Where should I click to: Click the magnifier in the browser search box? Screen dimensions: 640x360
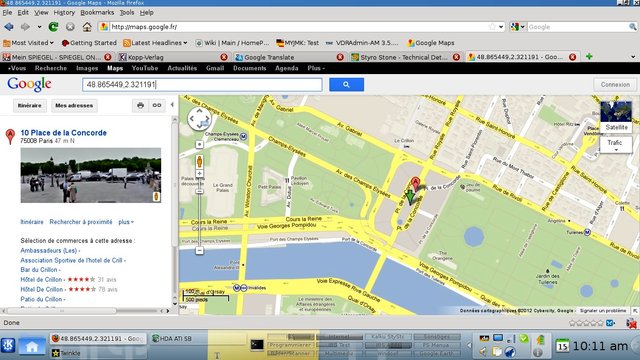(x=632, y=27)
